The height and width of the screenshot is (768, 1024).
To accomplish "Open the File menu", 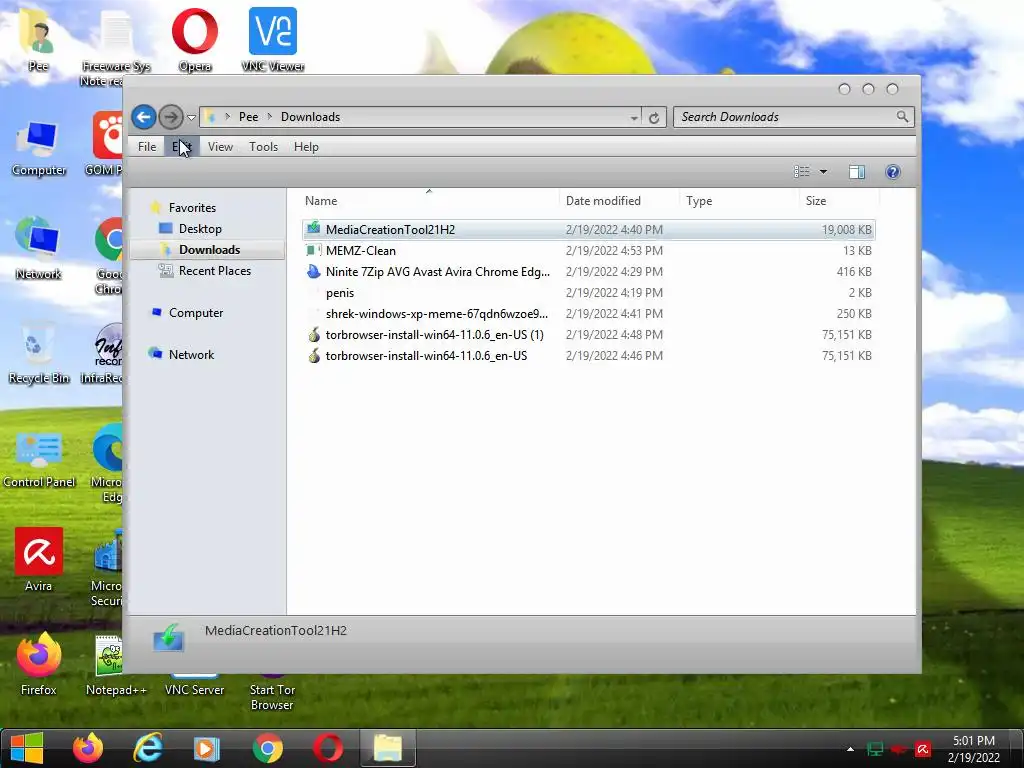I will pos(147,147).
